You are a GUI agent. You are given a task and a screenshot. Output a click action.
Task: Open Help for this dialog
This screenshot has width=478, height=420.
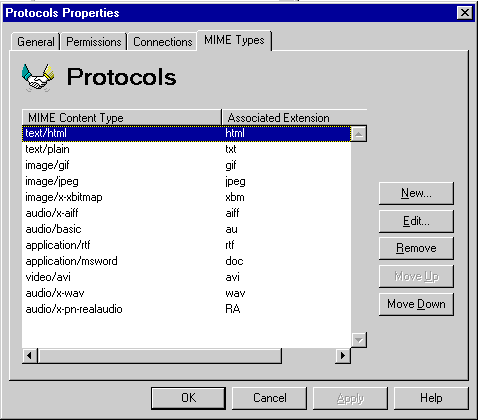pyautogui.click(x=431, y=398)
